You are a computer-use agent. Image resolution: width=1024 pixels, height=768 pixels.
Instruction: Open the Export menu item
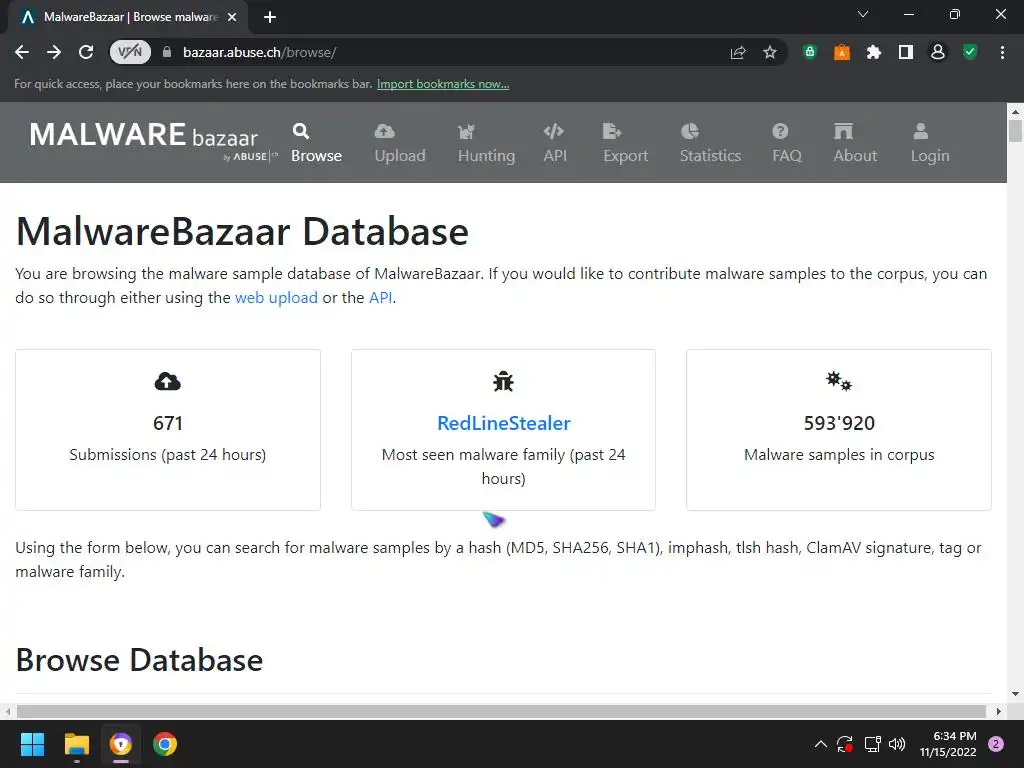pyautogui.click(x=626, y=155)
